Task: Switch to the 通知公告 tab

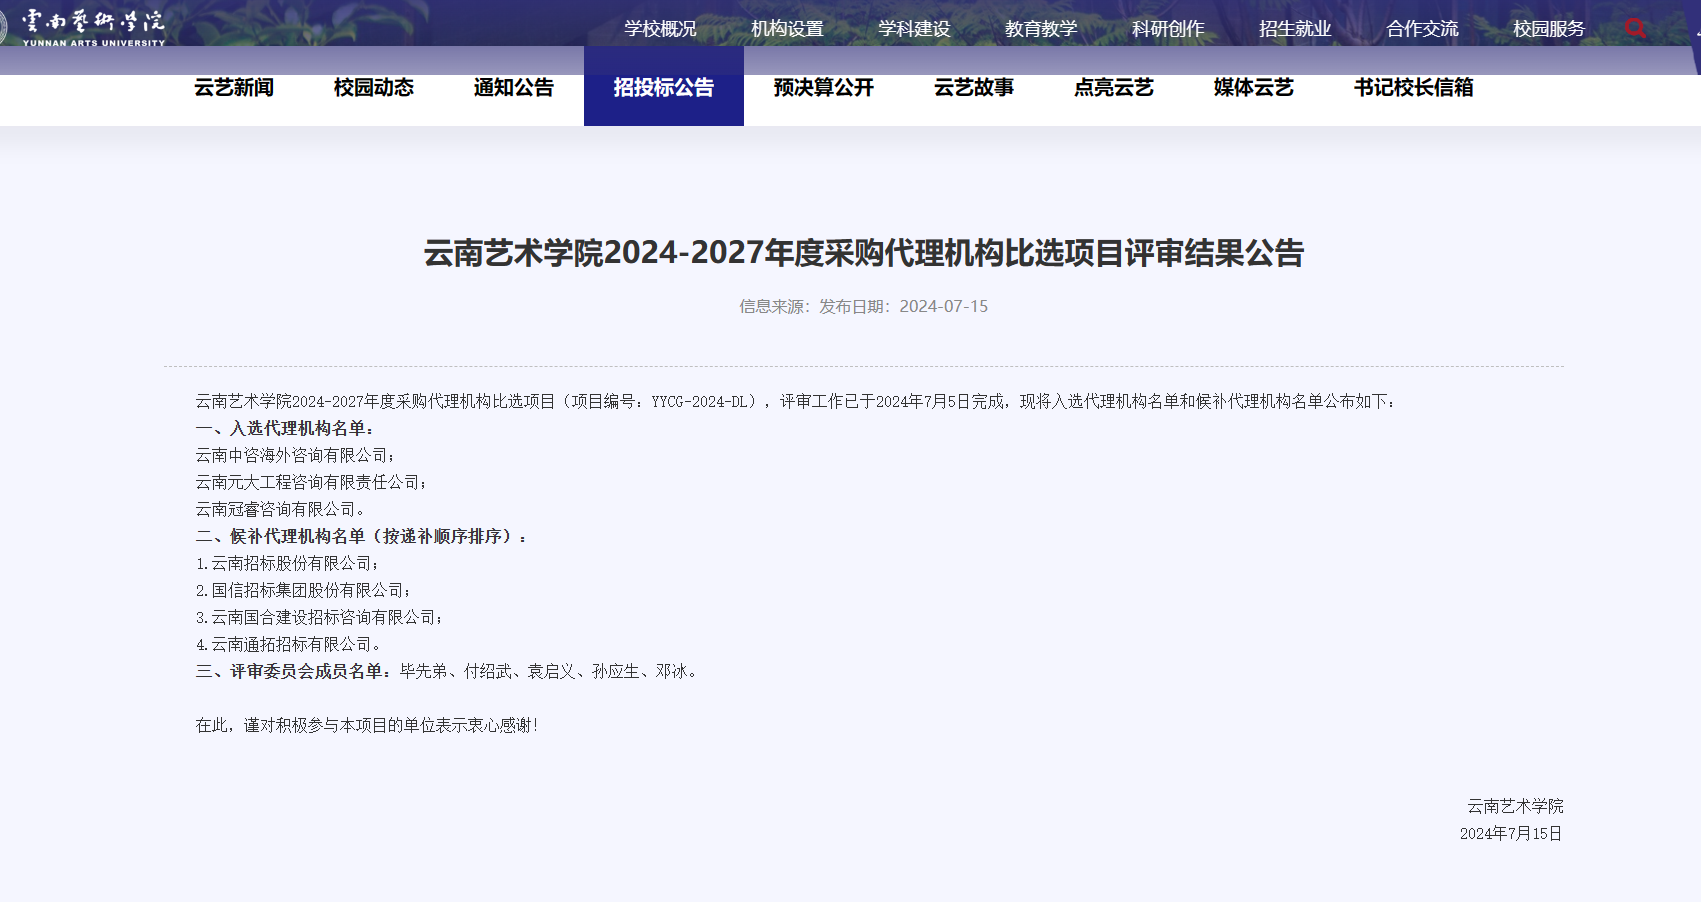Action: (x=514, y=87)
